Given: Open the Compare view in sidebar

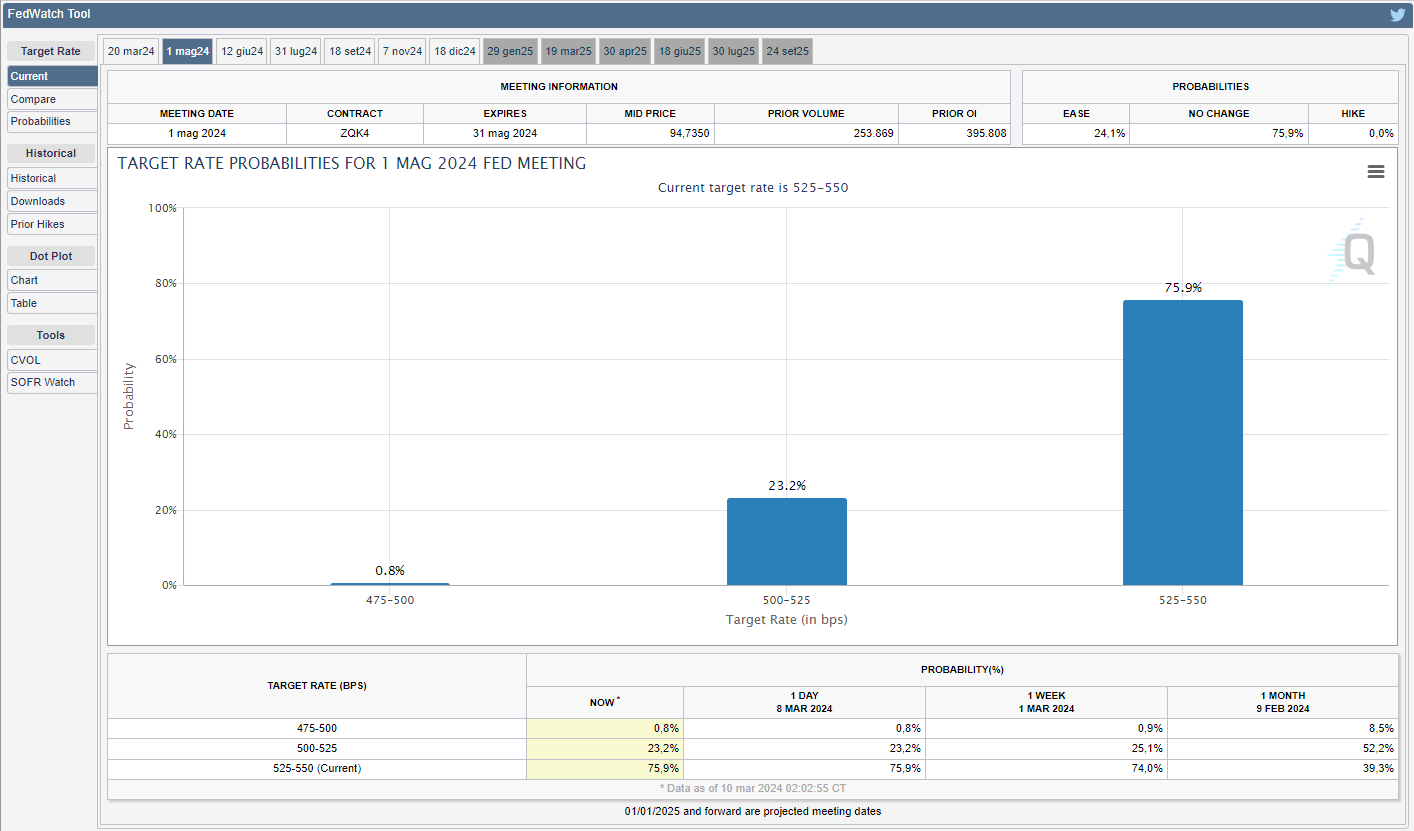Looking at the screenshot, I should coord(52,99).
